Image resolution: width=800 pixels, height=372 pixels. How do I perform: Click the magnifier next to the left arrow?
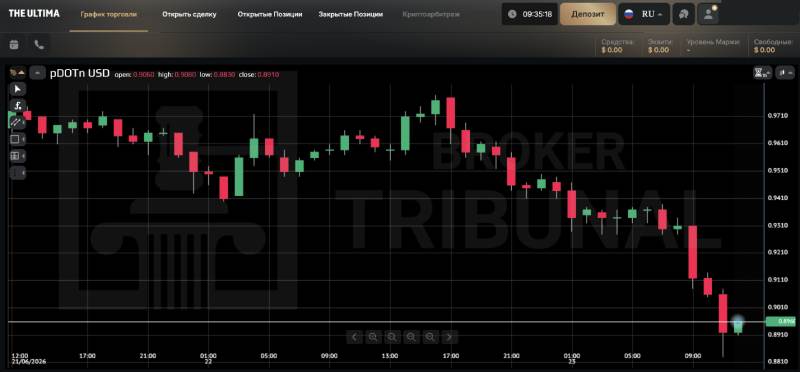point(373,337)
